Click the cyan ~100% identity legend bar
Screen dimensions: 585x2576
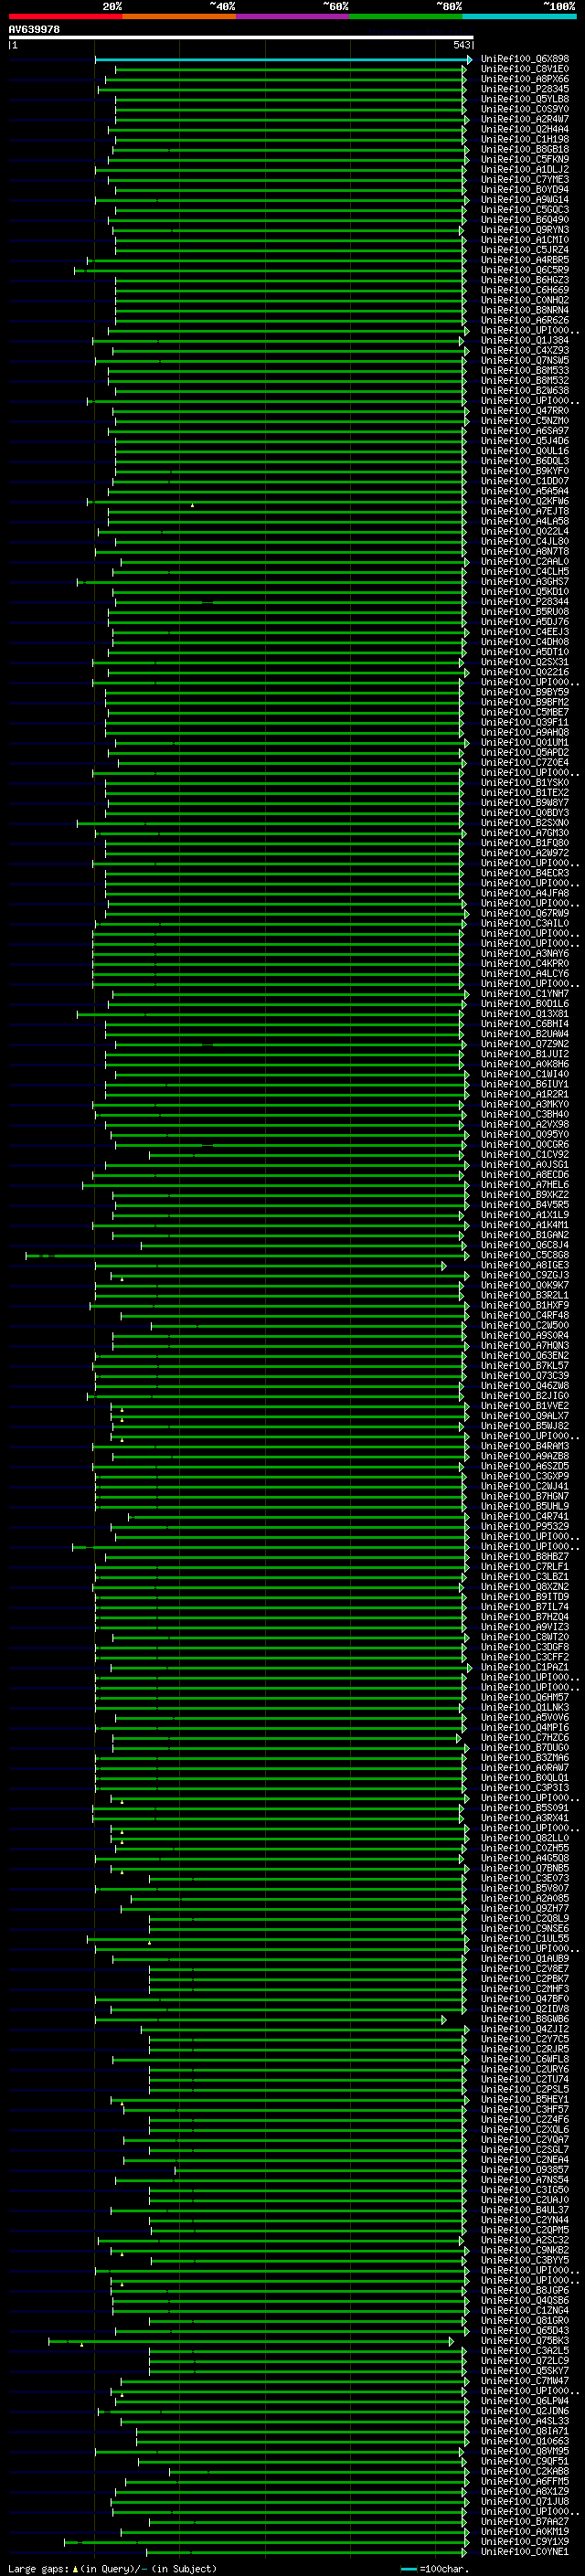520,16
